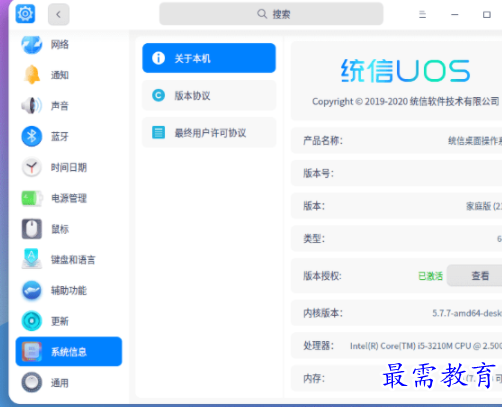The image size is (504, 407).
Task: Open the title bar hamburger menu
Action: point(422,14)
